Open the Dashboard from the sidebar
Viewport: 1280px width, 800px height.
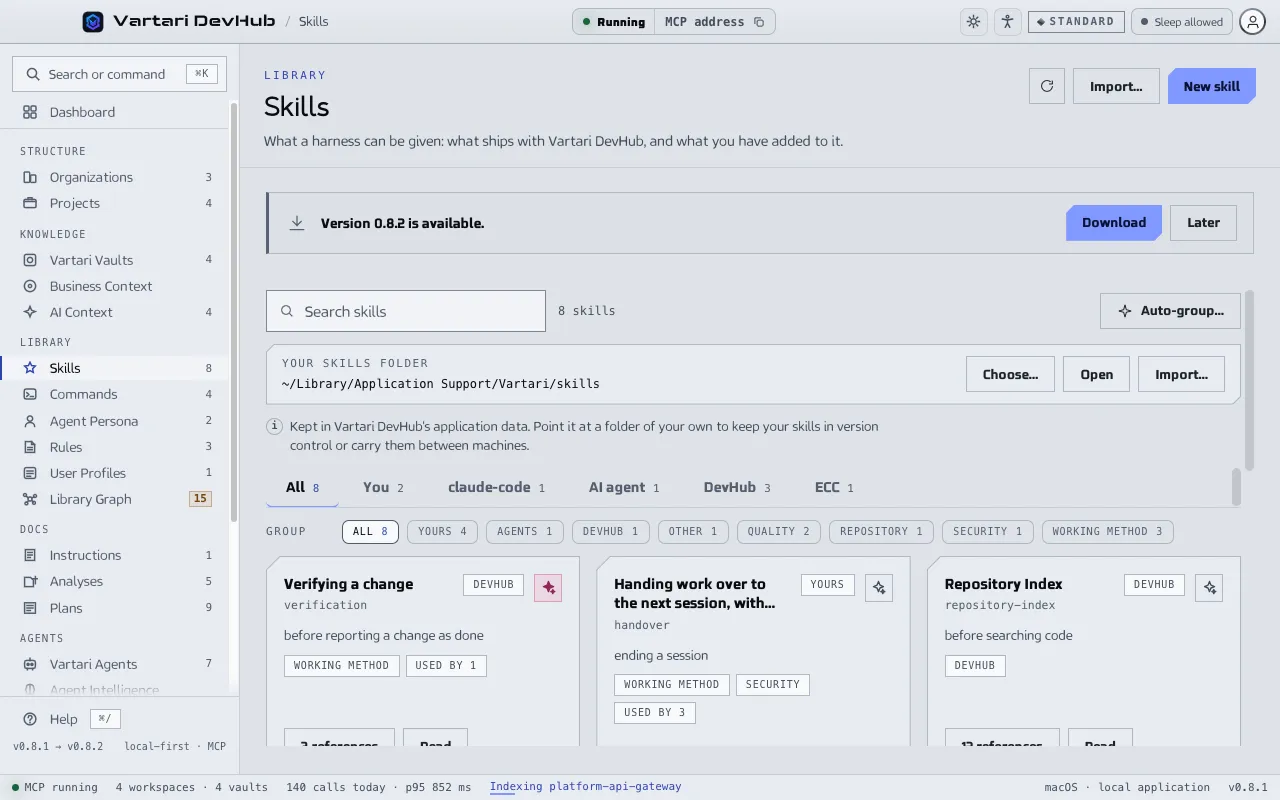(x=116, y=112)
